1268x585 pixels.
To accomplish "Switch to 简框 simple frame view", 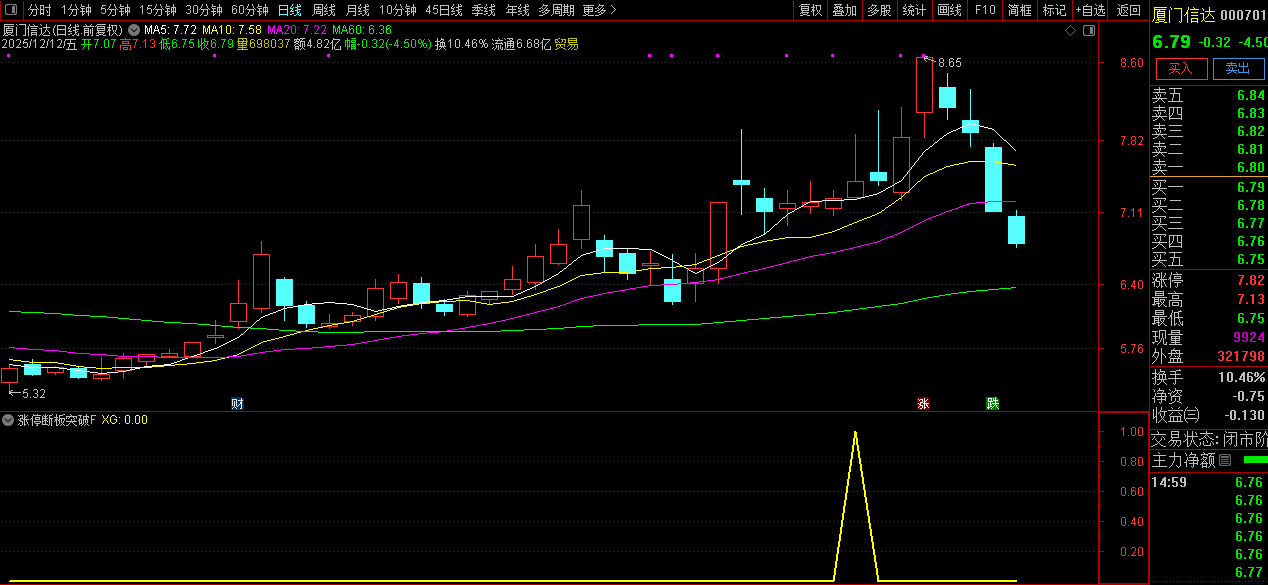I will tap(1019, 10).
